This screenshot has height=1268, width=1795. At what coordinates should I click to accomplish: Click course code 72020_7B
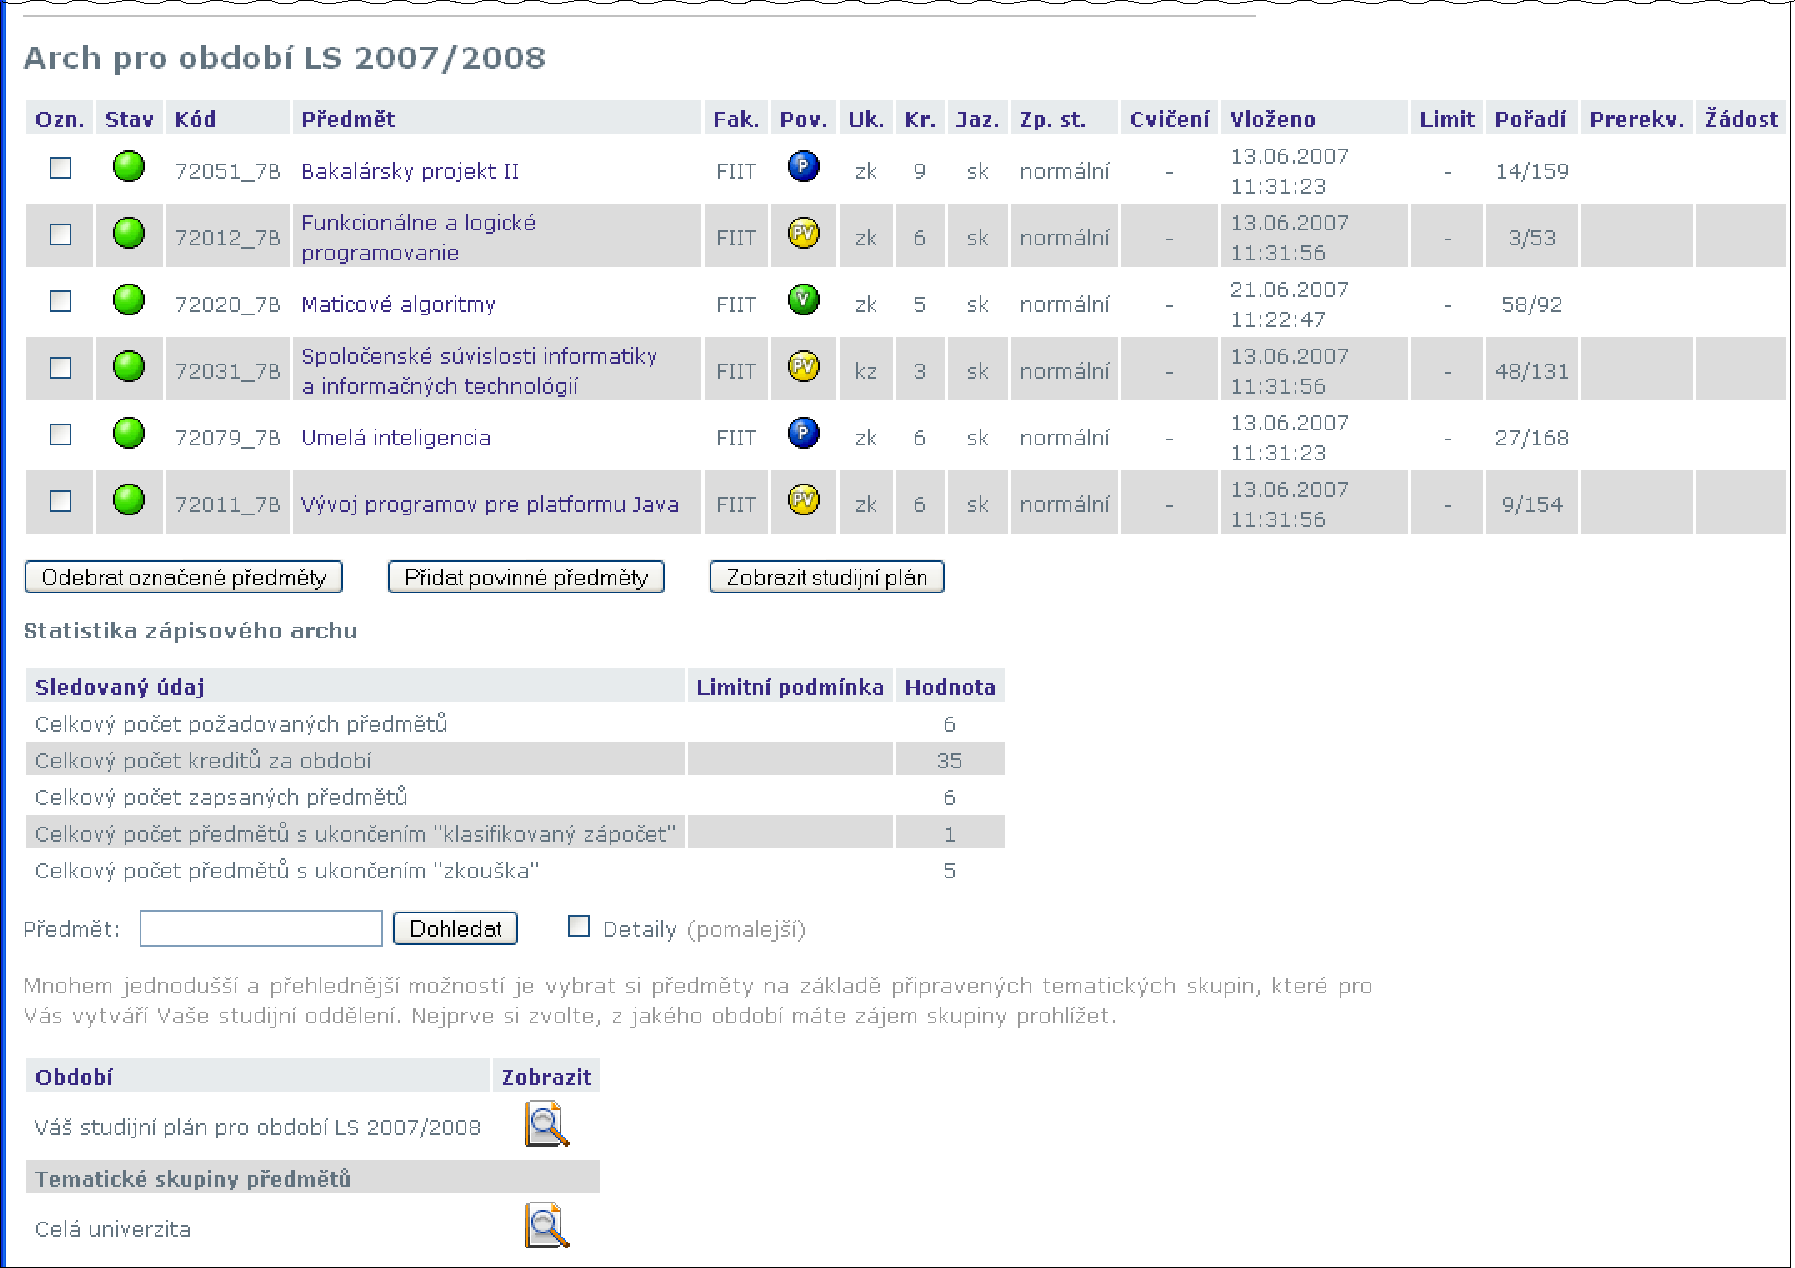(227, 304)
